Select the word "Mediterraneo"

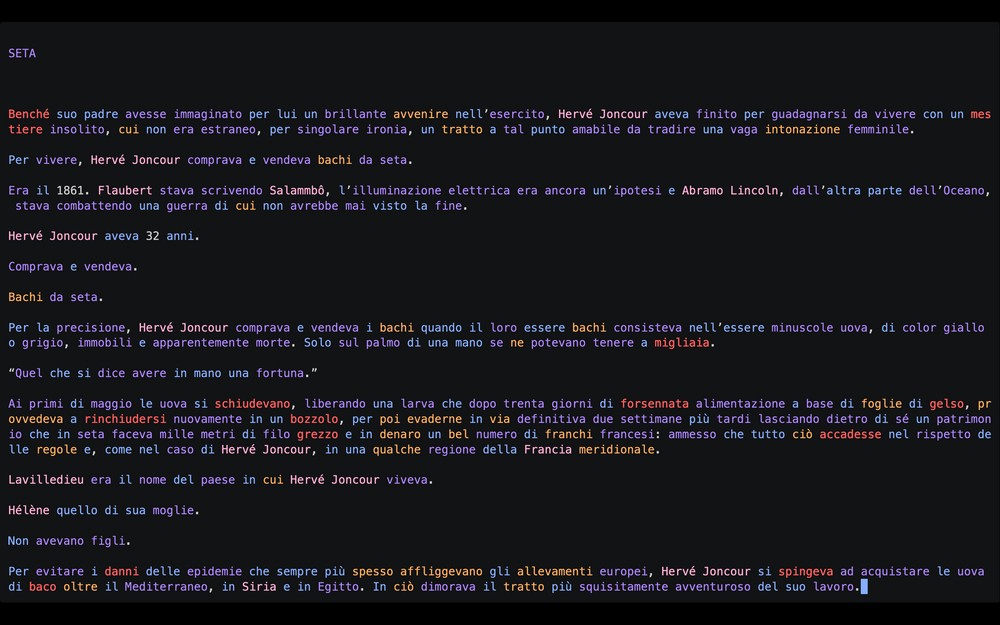tap(166, 587)
